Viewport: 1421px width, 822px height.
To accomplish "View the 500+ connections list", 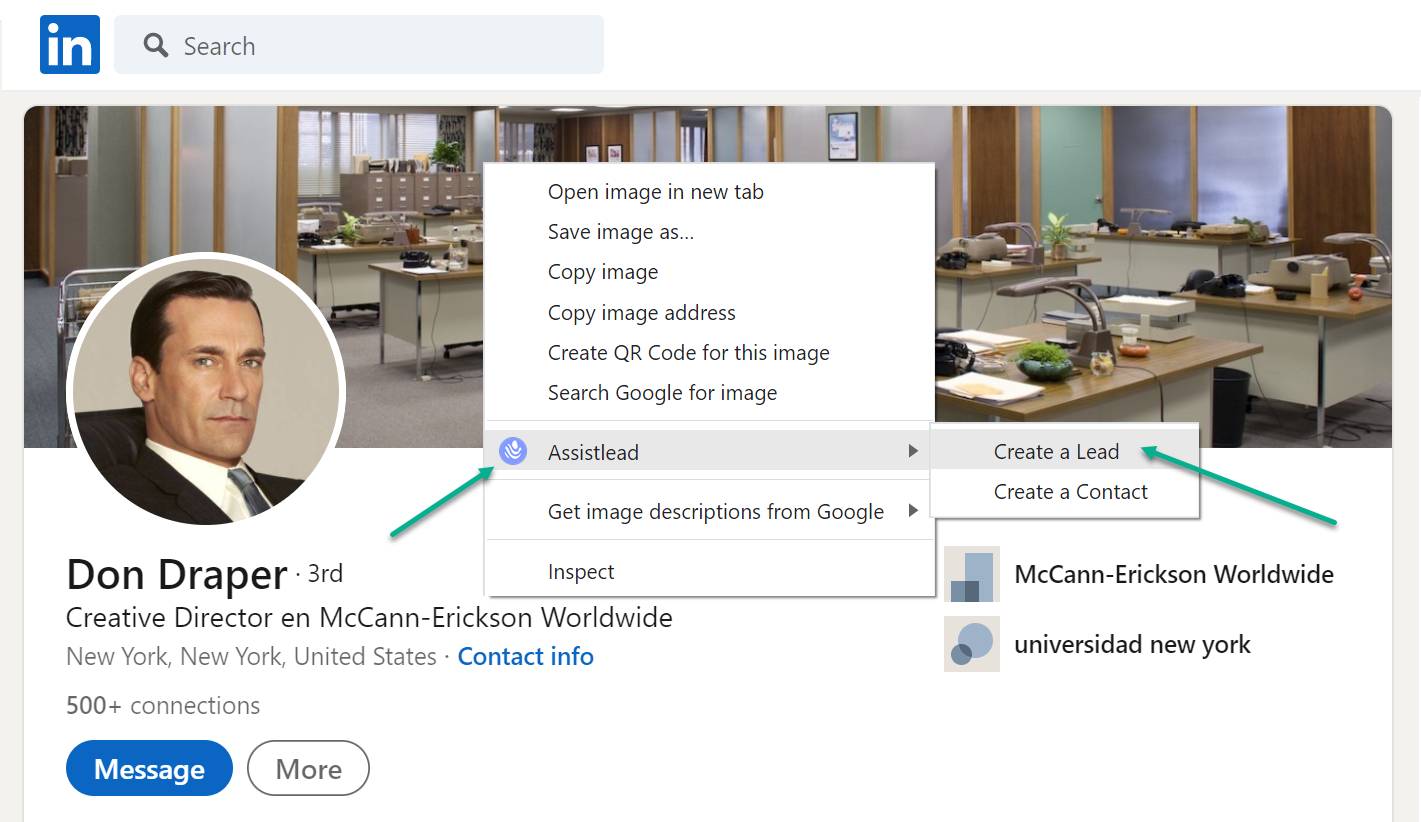I will tap(163, 706).
